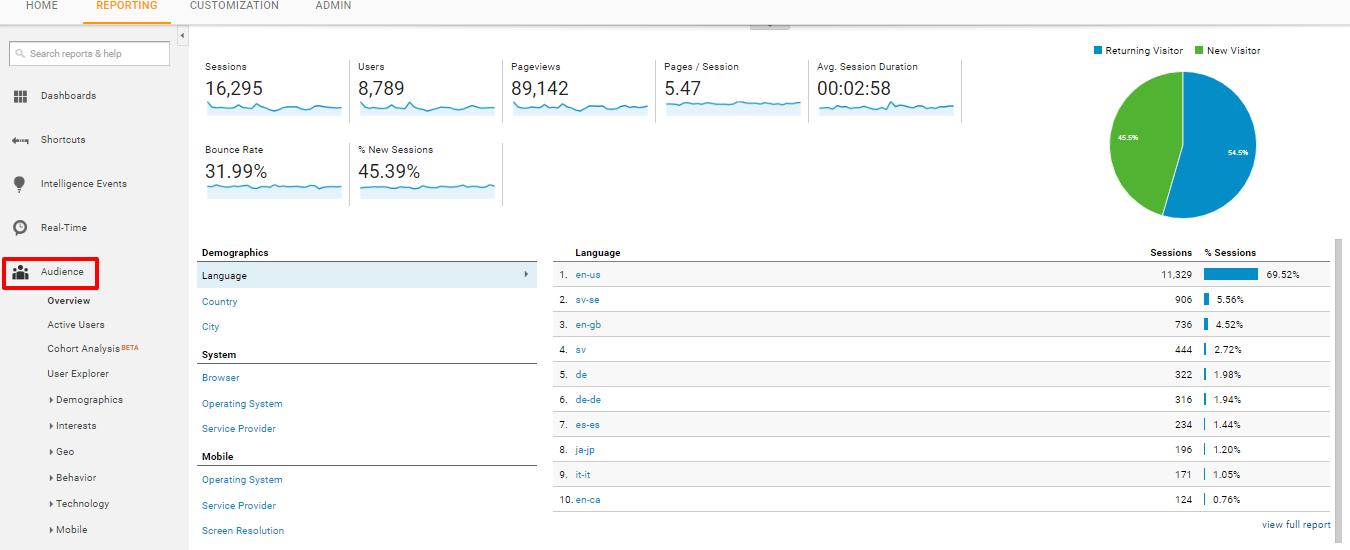Expand the Interests submenu
1350x550 pixels.
coord(73,426)
